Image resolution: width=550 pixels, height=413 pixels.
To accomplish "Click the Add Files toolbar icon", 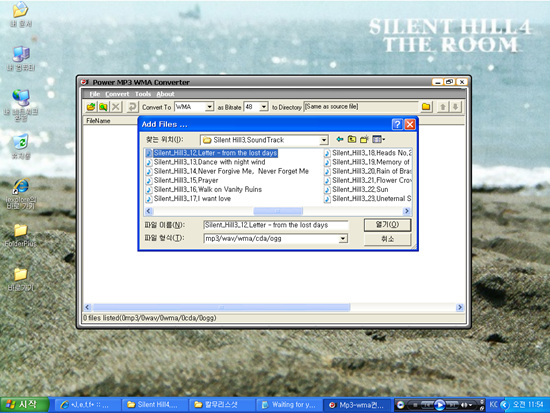I will (91, 107).
